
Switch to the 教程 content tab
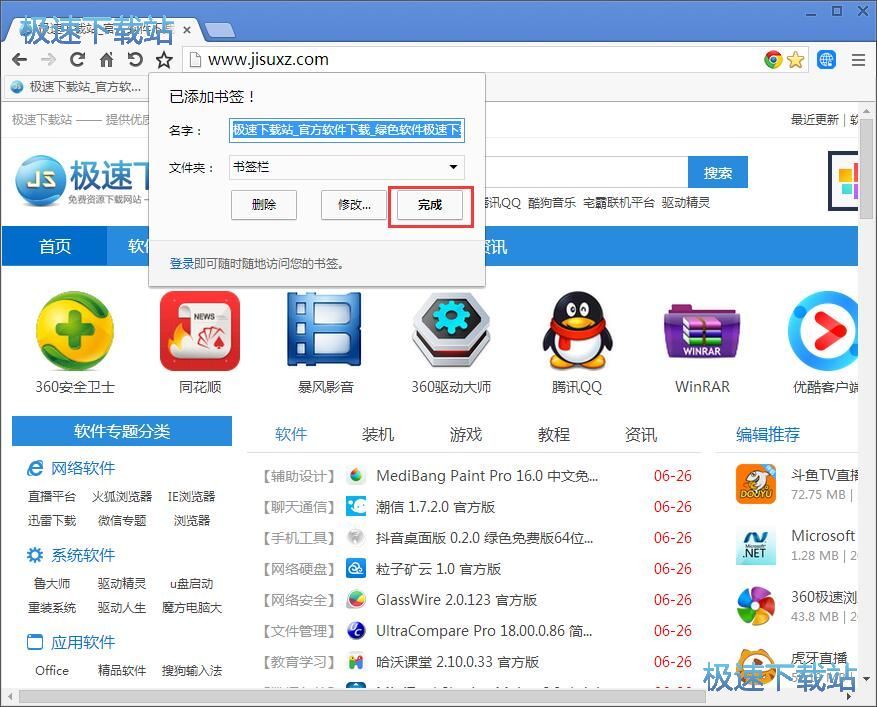[554, 434]
